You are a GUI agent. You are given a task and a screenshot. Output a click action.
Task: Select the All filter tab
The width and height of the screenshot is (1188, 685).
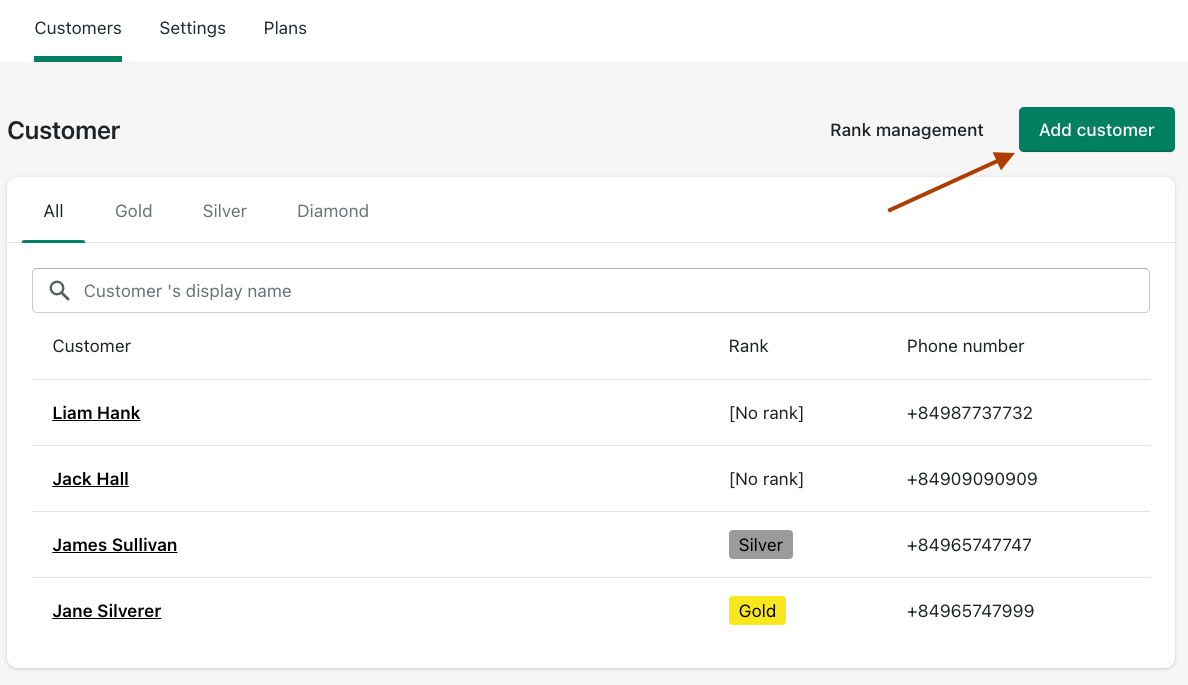click(x=54, y=211)
